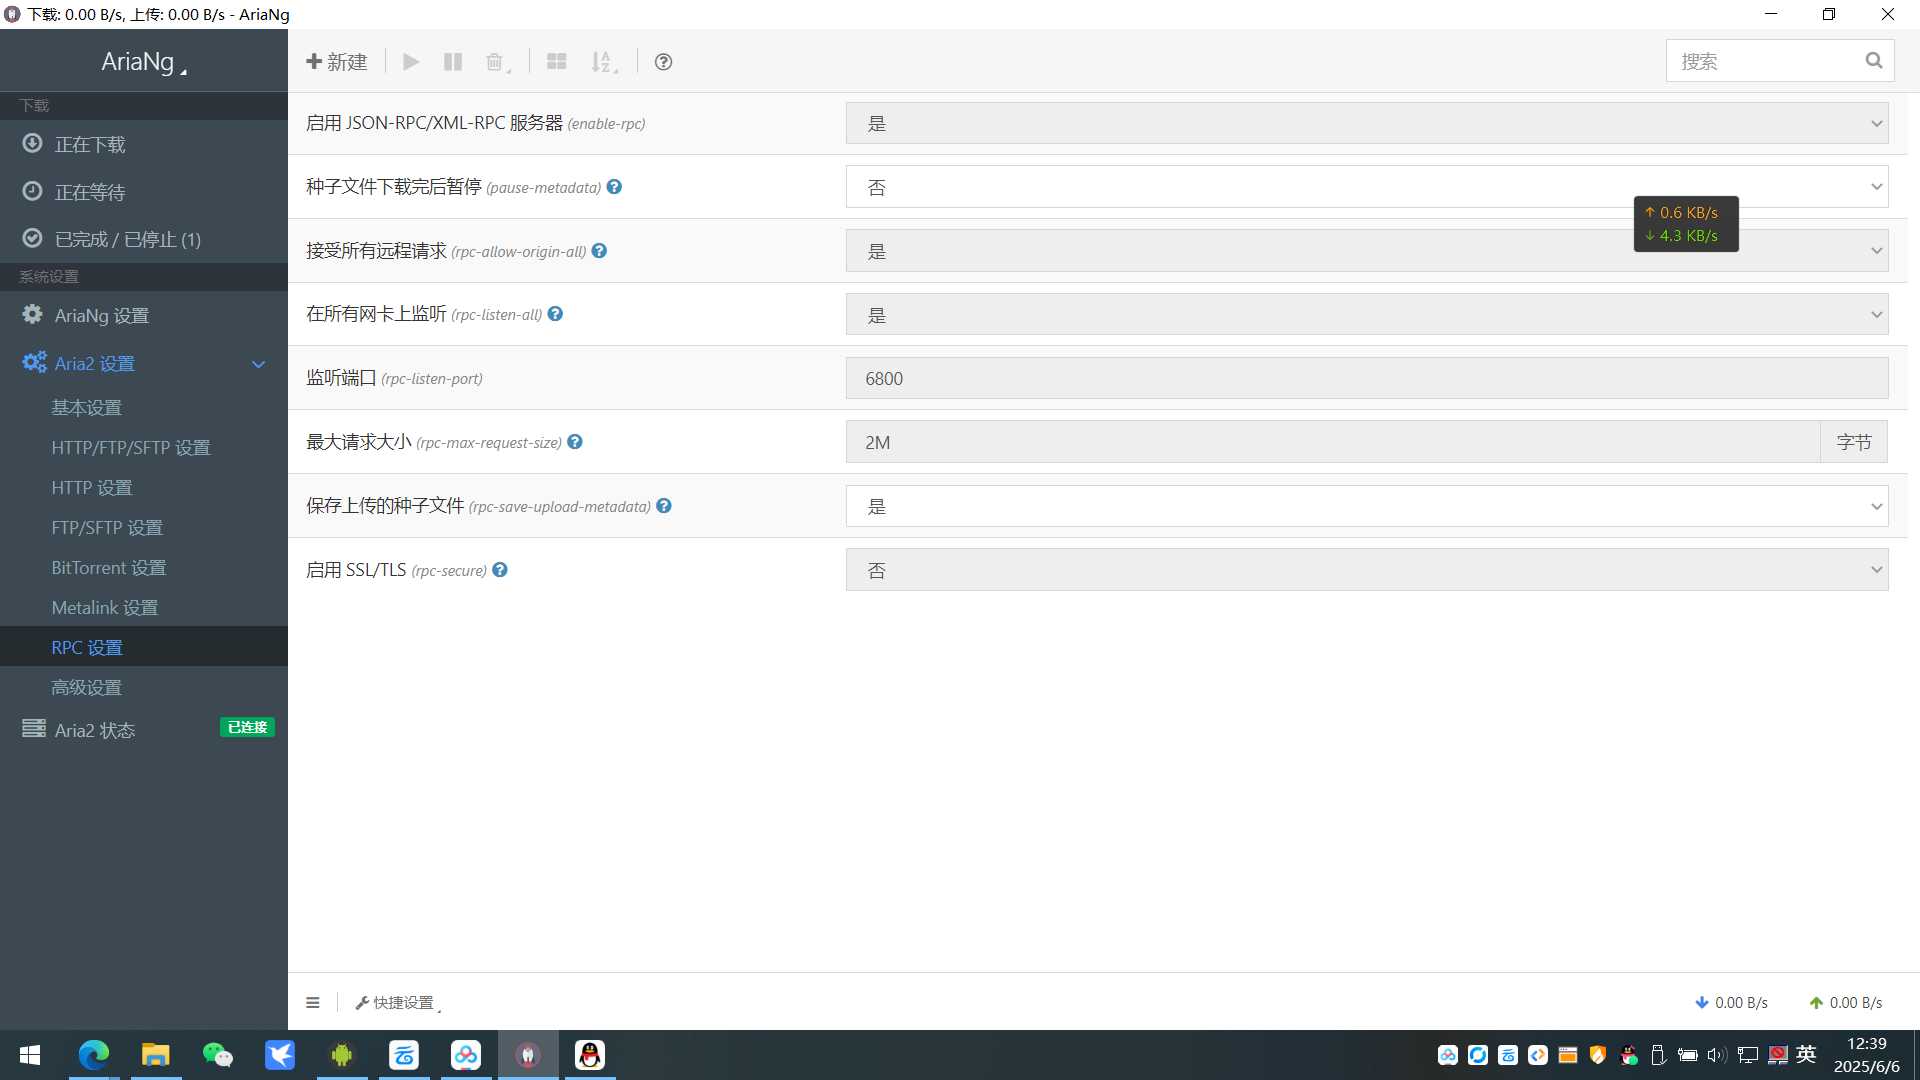Open WeChat from taskbar
Image resolution: width=1920 pixels, height=1080 pixels.
pyautogui.click(x=218, y=1055)
